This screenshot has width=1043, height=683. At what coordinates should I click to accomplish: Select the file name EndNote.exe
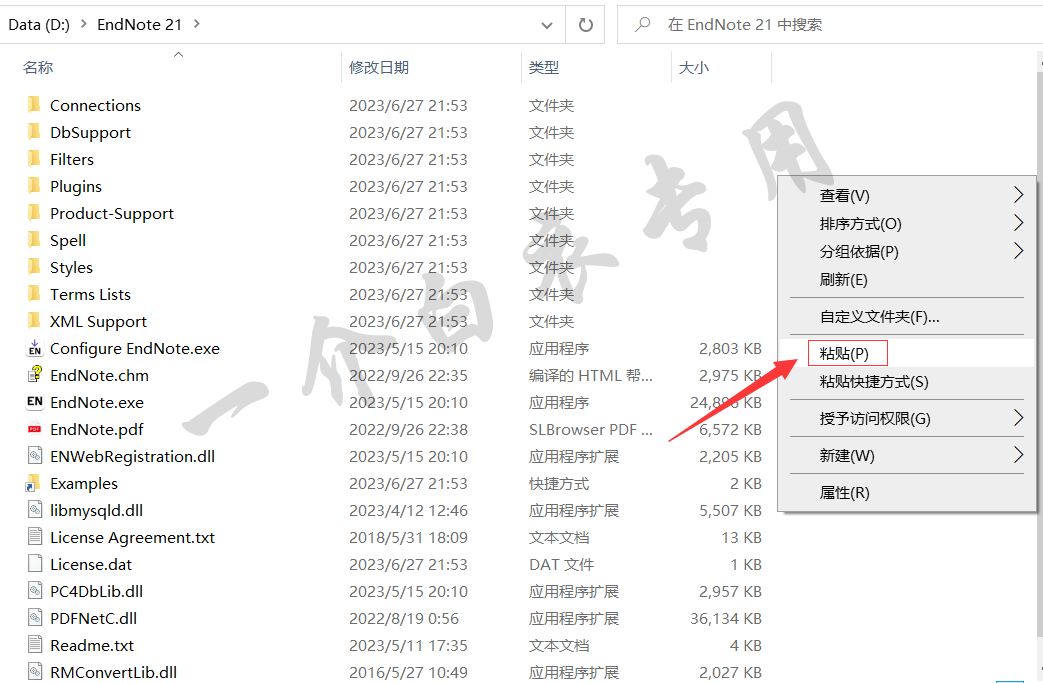[97, 402]
